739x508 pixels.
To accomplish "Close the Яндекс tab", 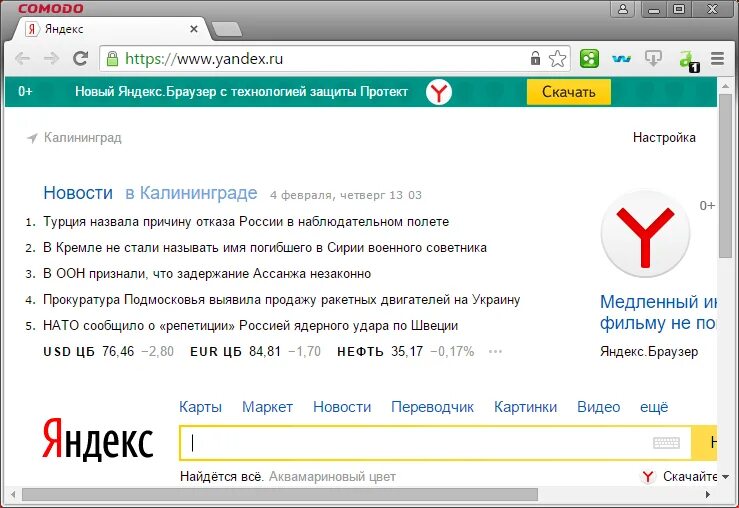I will click(x=194, y=29).
